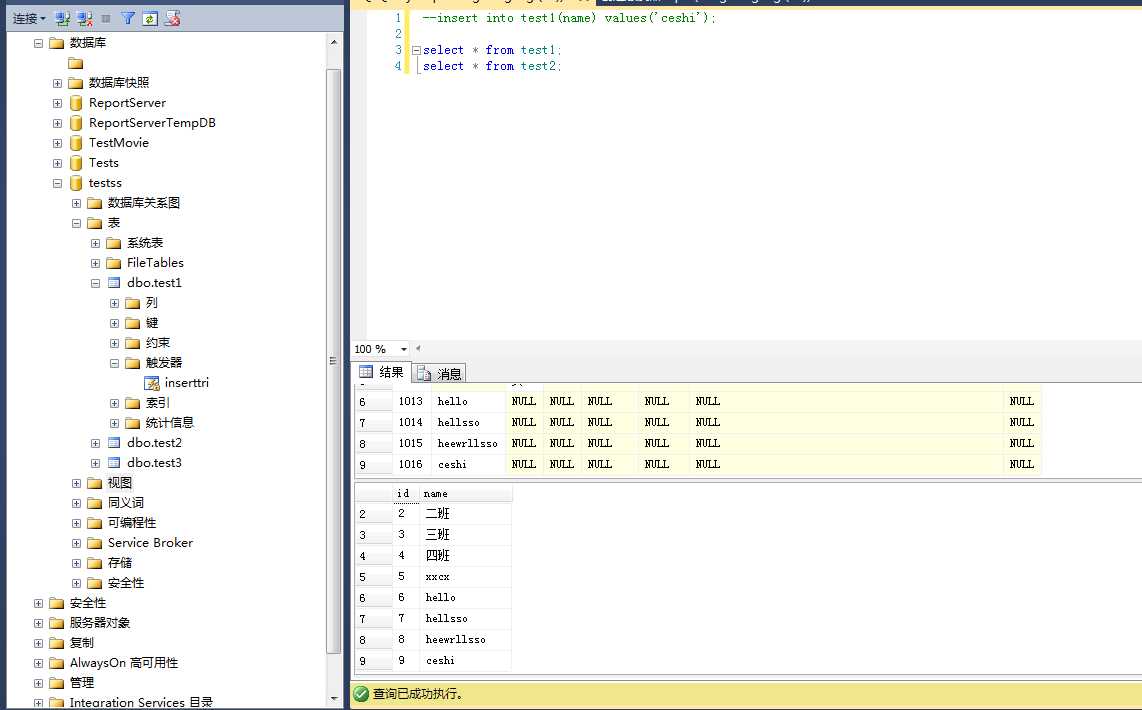Screen dimensions: 1142x710
Task: Click the '二班' name cell
Action: point(466,513)
